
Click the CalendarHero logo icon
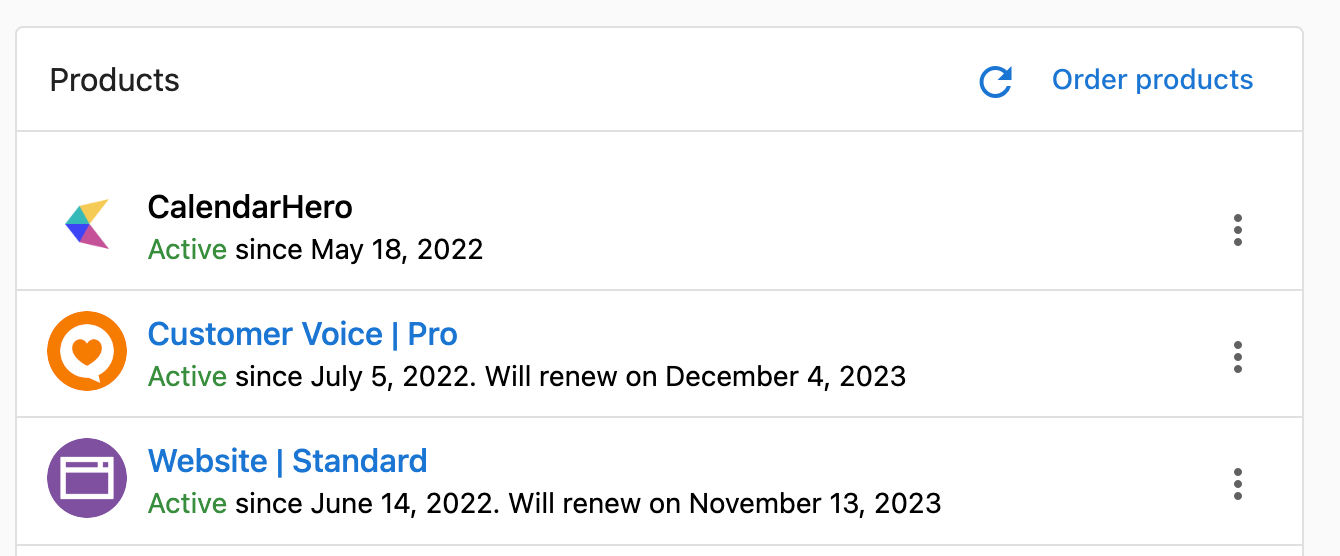(x=87, y=224)
